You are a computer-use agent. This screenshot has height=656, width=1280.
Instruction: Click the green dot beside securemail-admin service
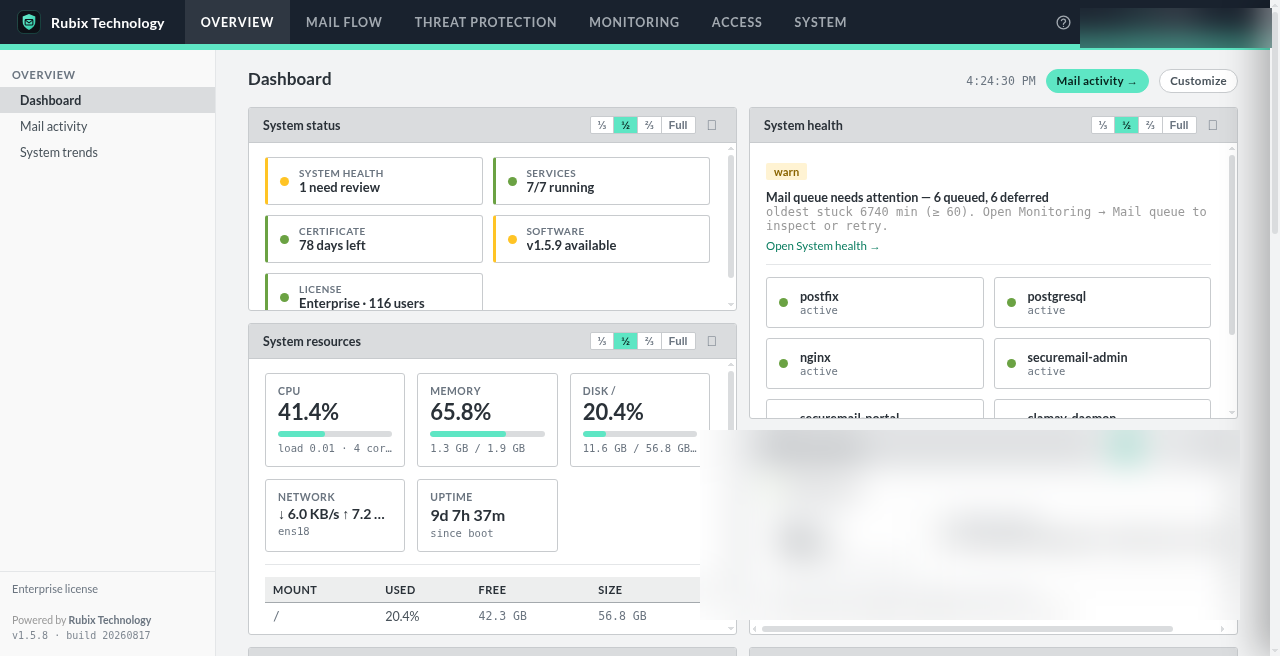point(1011,363)
